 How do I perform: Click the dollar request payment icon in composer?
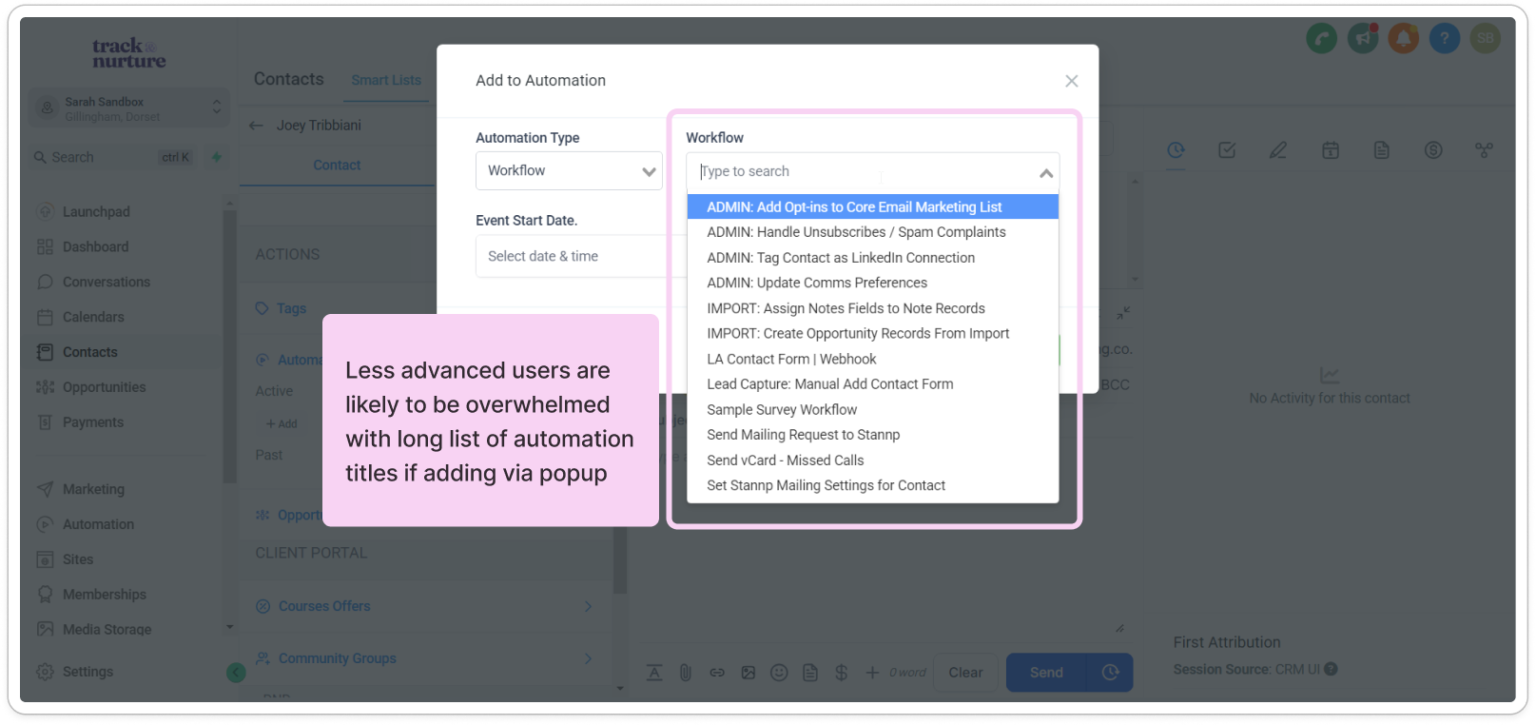[x=841, y=673]
